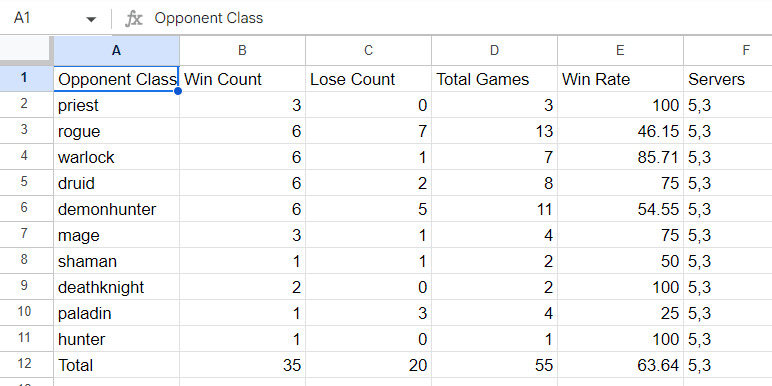Select the select-all corner box
Image resolution: width=772 pixels, height=386 pixels.
(27, 51)
